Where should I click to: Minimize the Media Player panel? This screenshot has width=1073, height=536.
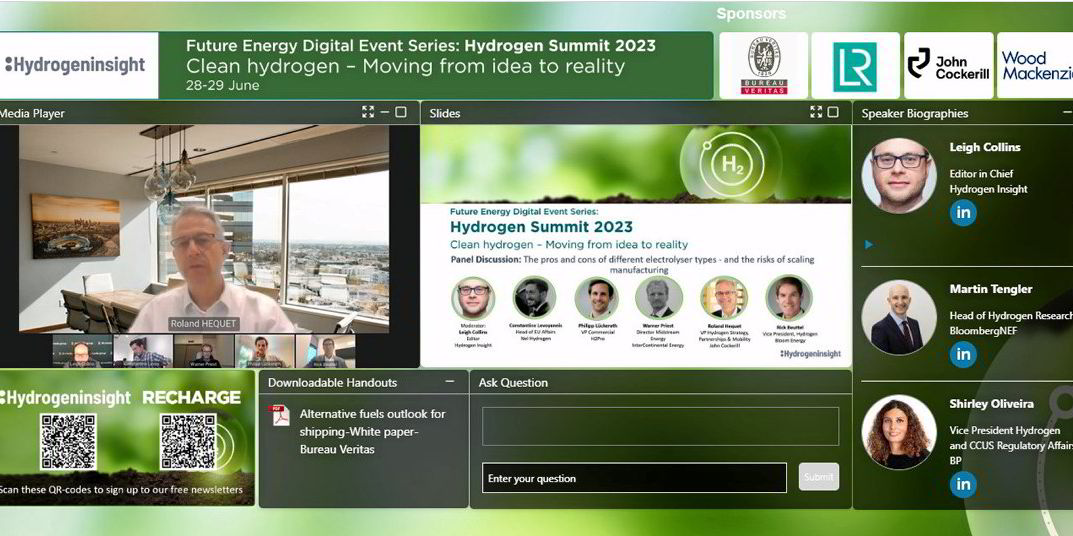tap(385, 112)
